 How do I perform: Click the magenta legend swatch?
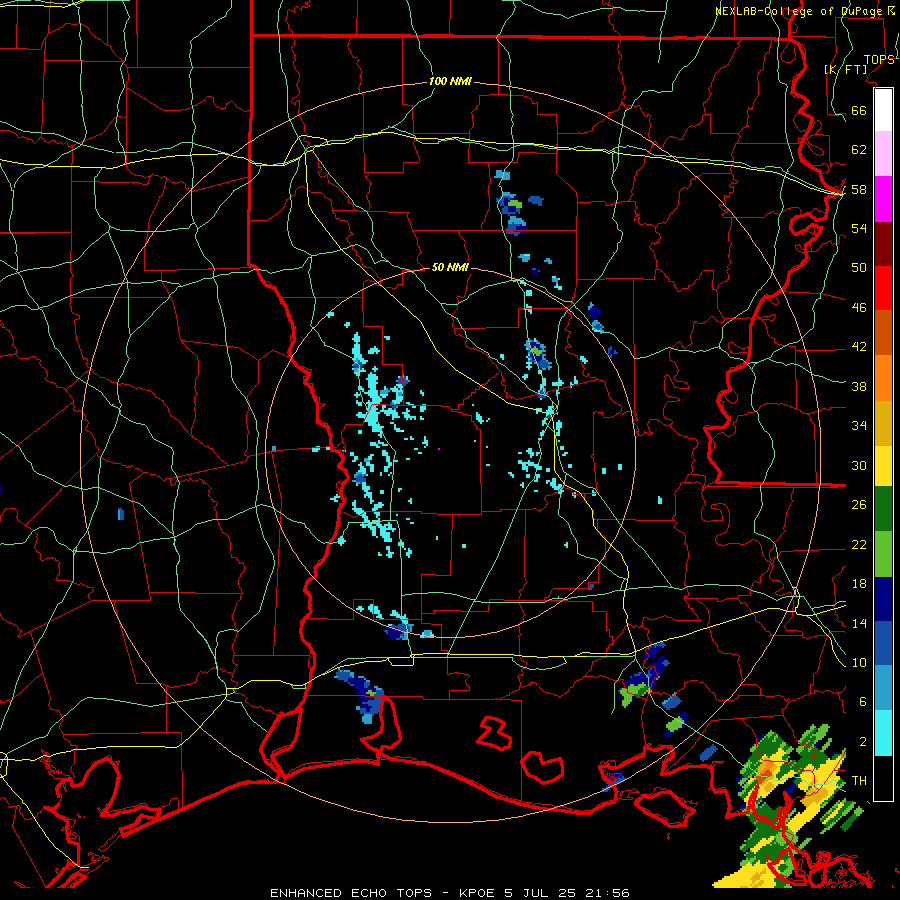[883, 199]
